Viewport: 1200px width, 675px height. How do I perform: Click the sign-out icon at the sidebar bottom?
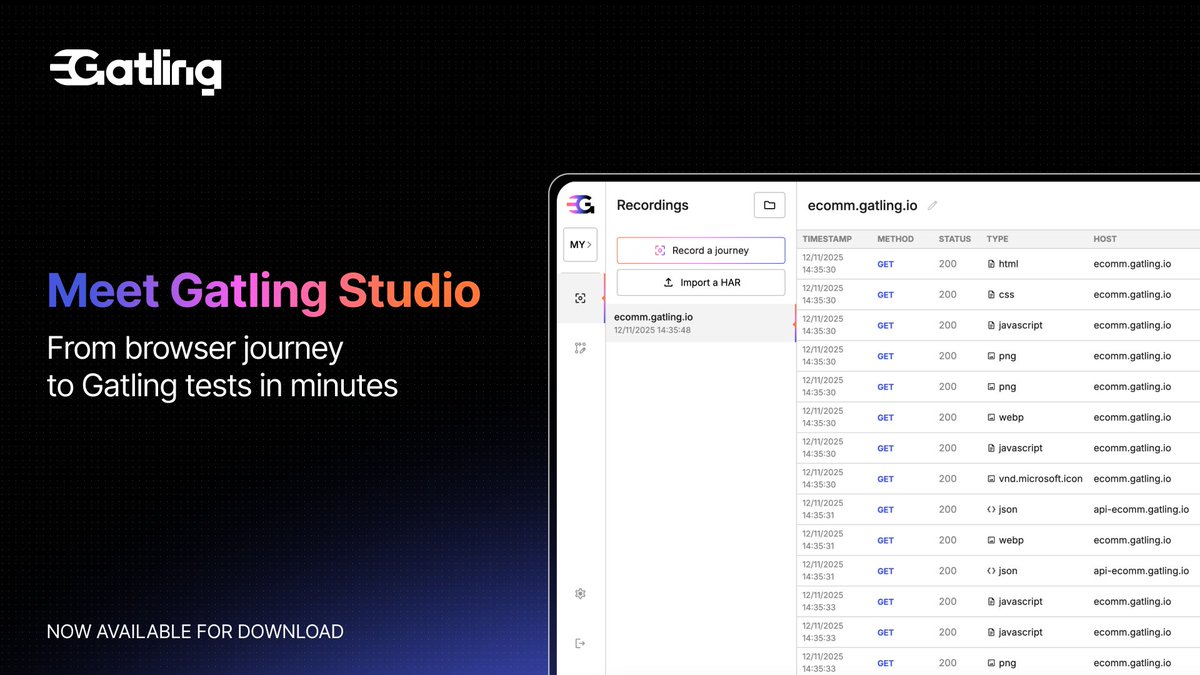[x=580, y=643]
